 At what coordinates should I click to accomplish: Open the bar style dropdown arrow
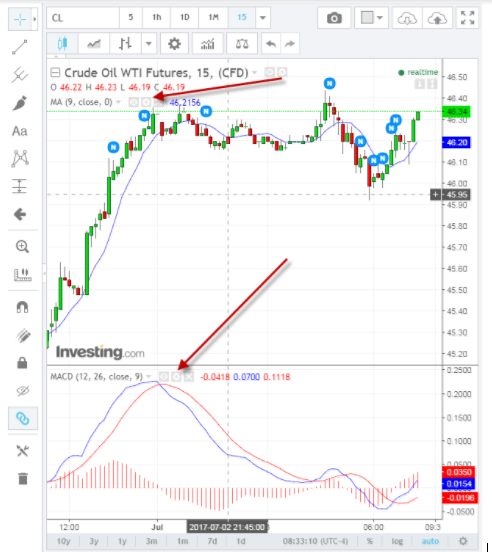point(149,44)
